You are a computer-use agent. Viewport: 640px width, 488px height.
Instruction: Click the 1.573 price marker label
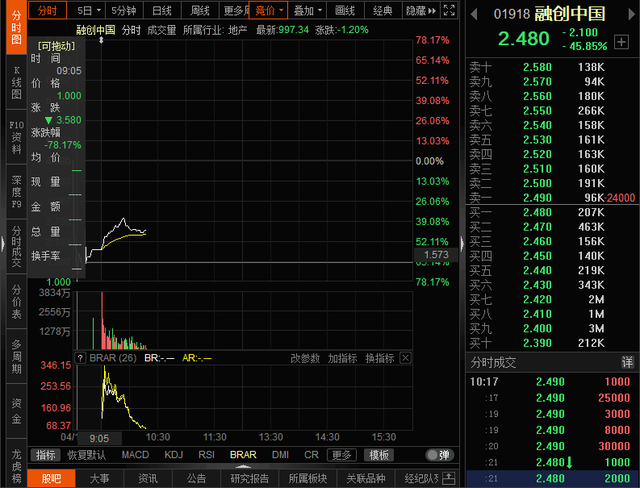(x=436, y=255)
